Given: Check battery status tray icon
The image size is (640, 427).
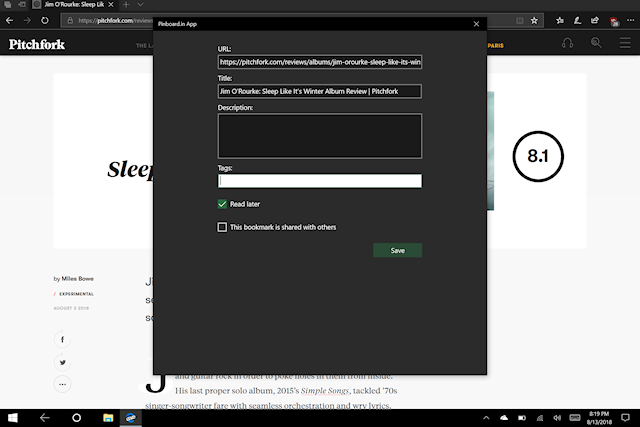Looking at the screenshot, I should (x=522, y=418).
